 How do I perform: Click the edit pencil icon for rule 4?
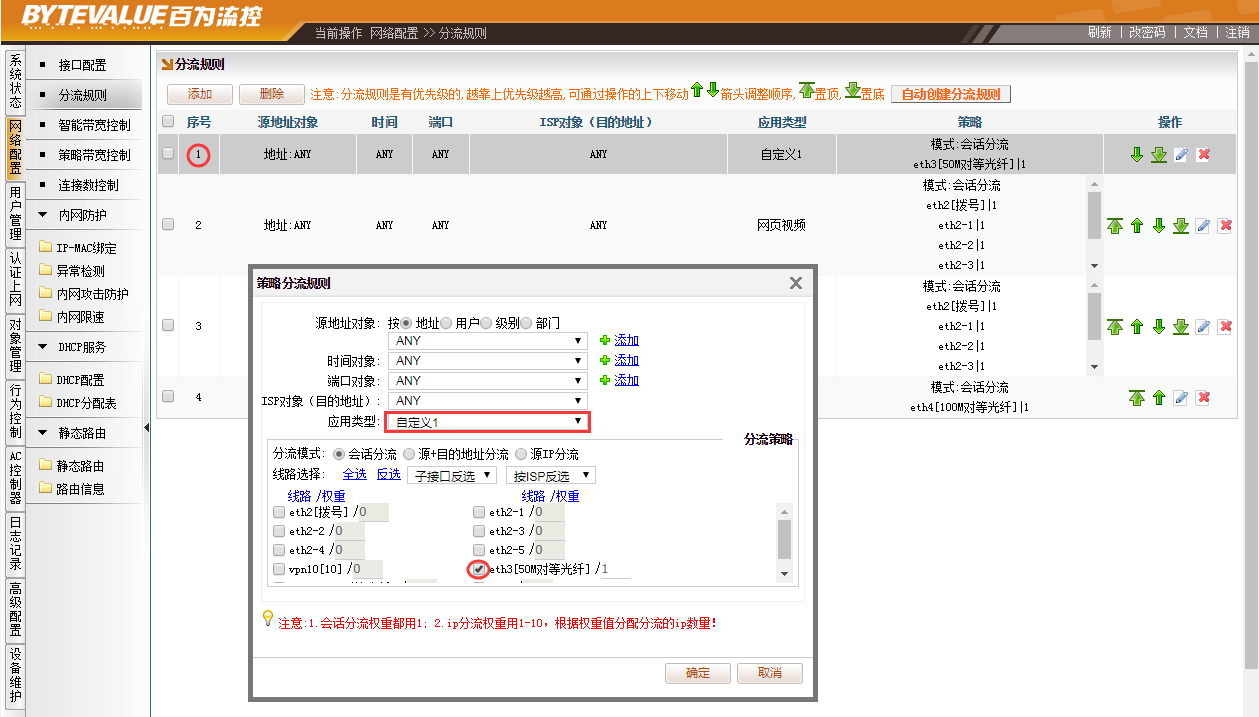pyautogui.click(x=1181, y=398)
